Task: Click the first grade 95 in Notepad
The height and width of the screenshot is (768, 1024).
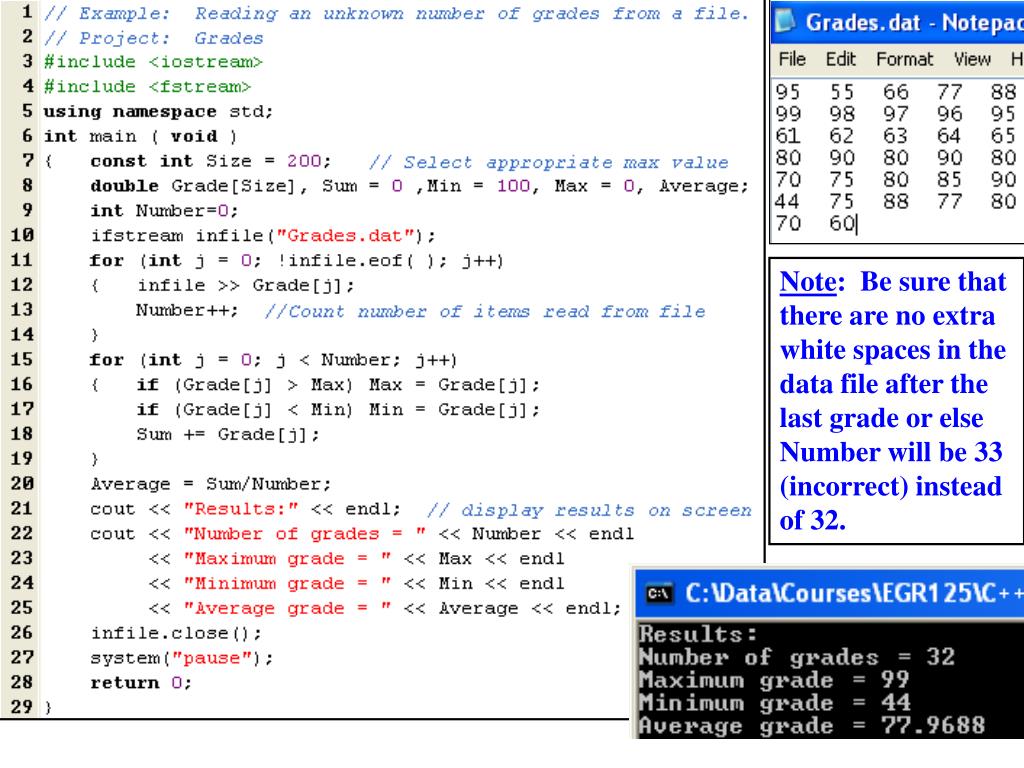Action: pyautogui.click(x=787, y=92)
